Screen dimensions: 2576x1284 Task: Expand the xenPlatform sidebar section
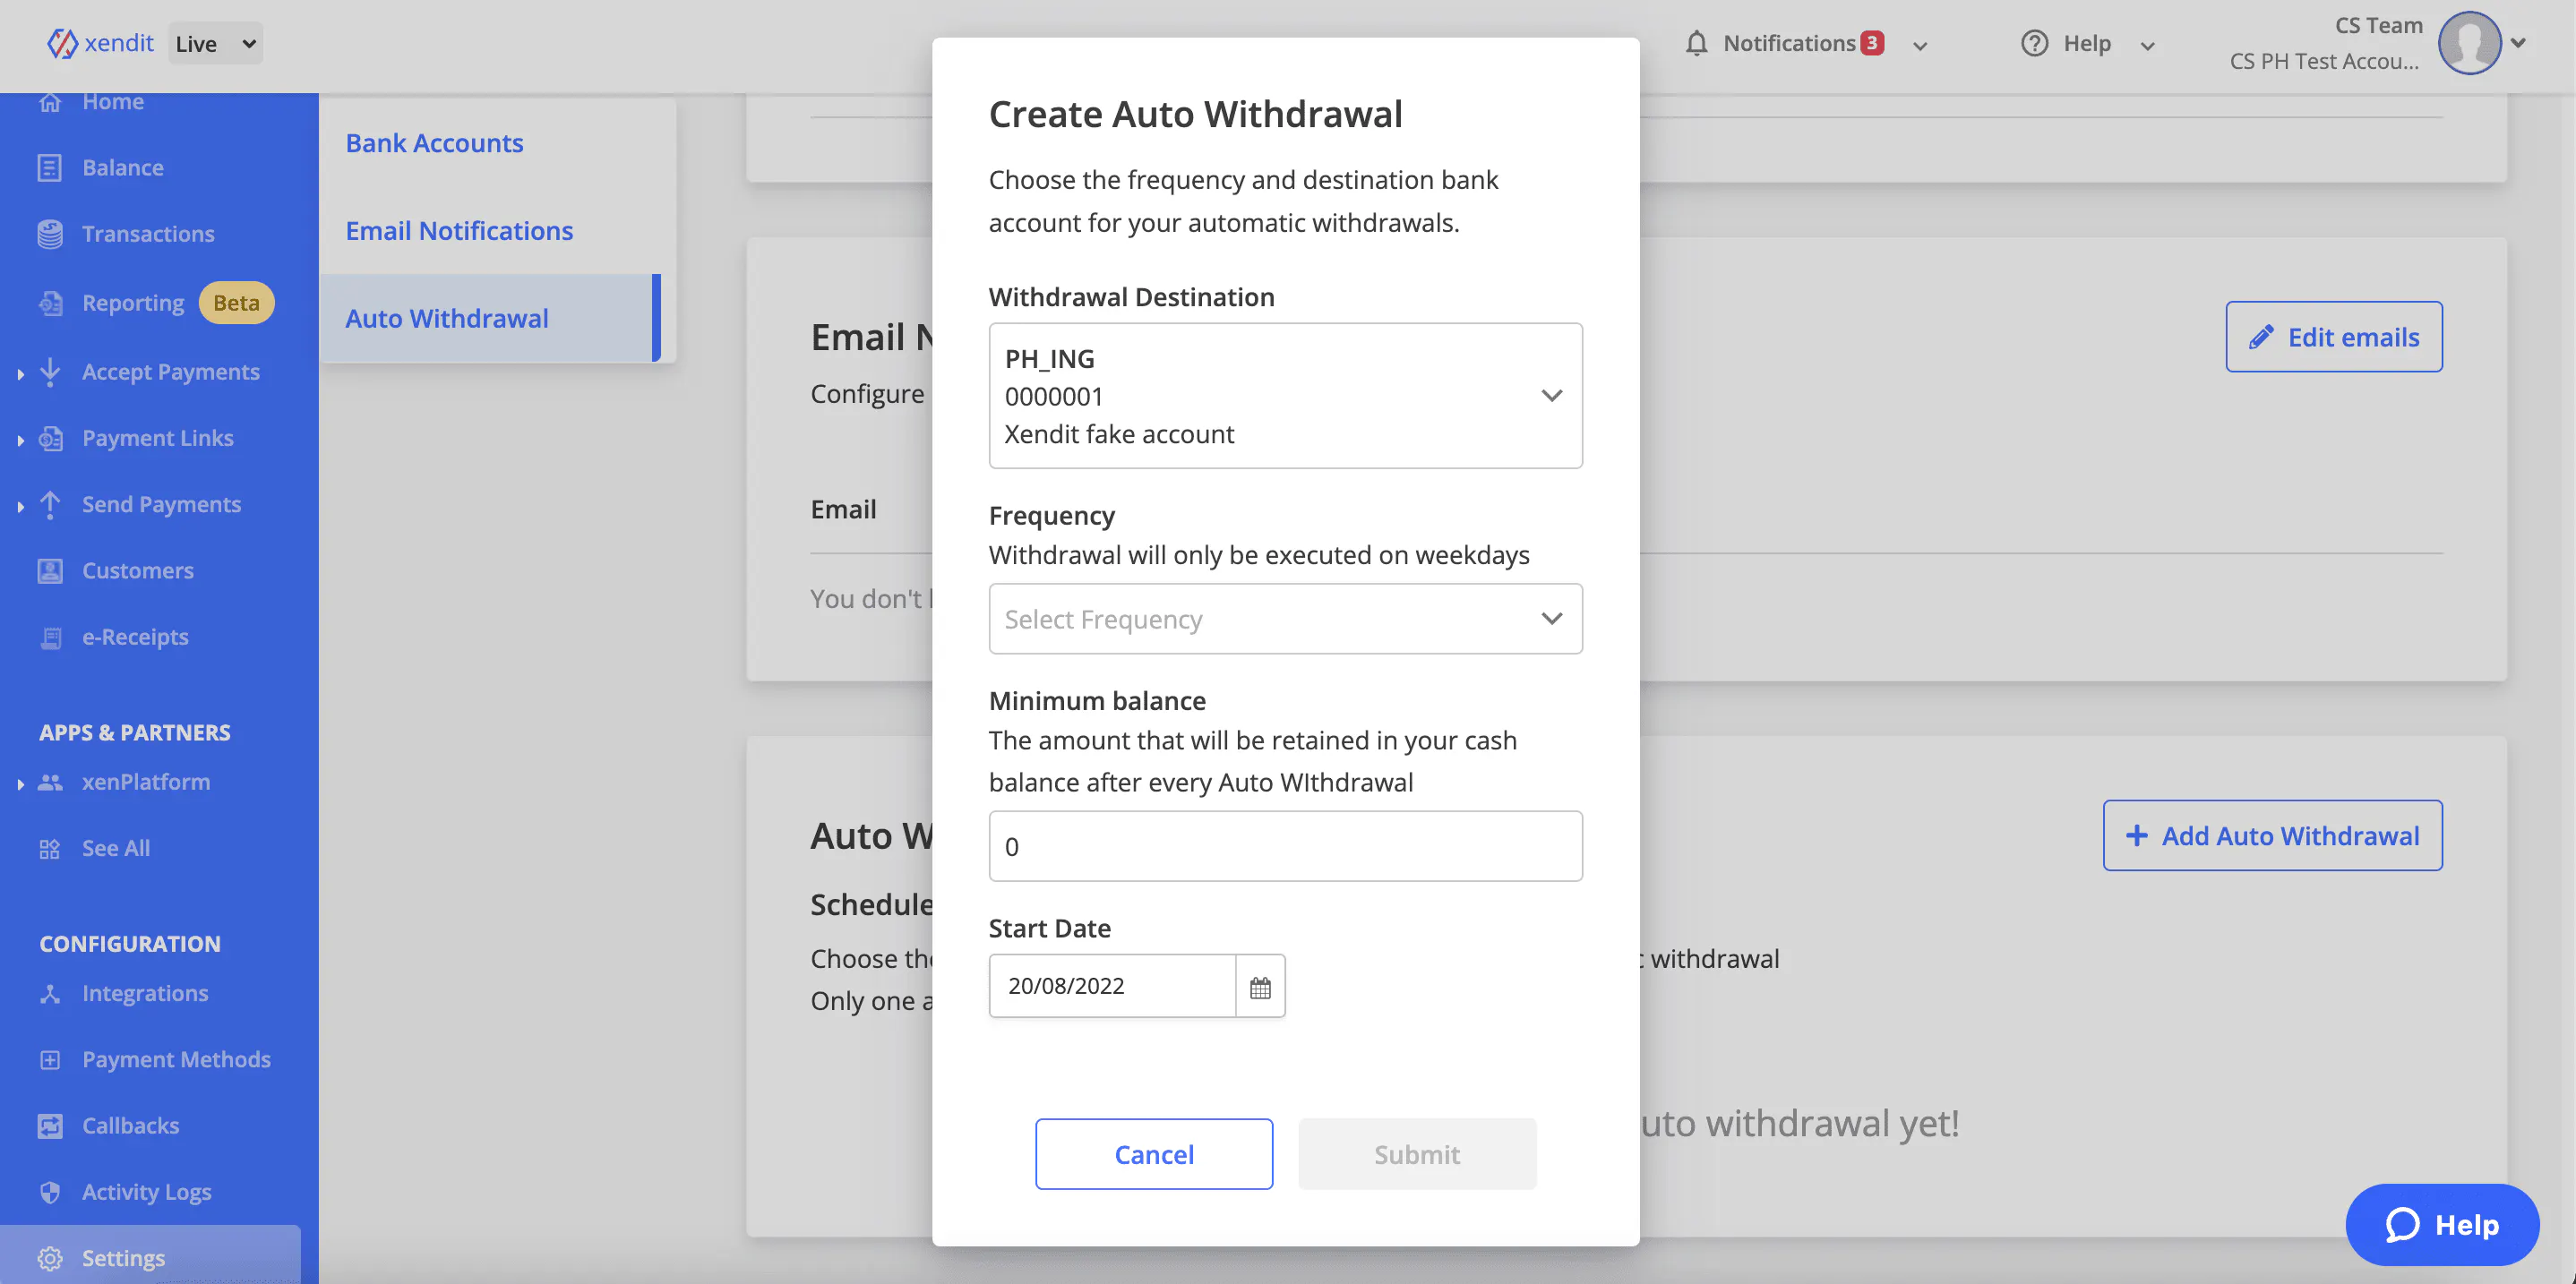tap(145, 782)
